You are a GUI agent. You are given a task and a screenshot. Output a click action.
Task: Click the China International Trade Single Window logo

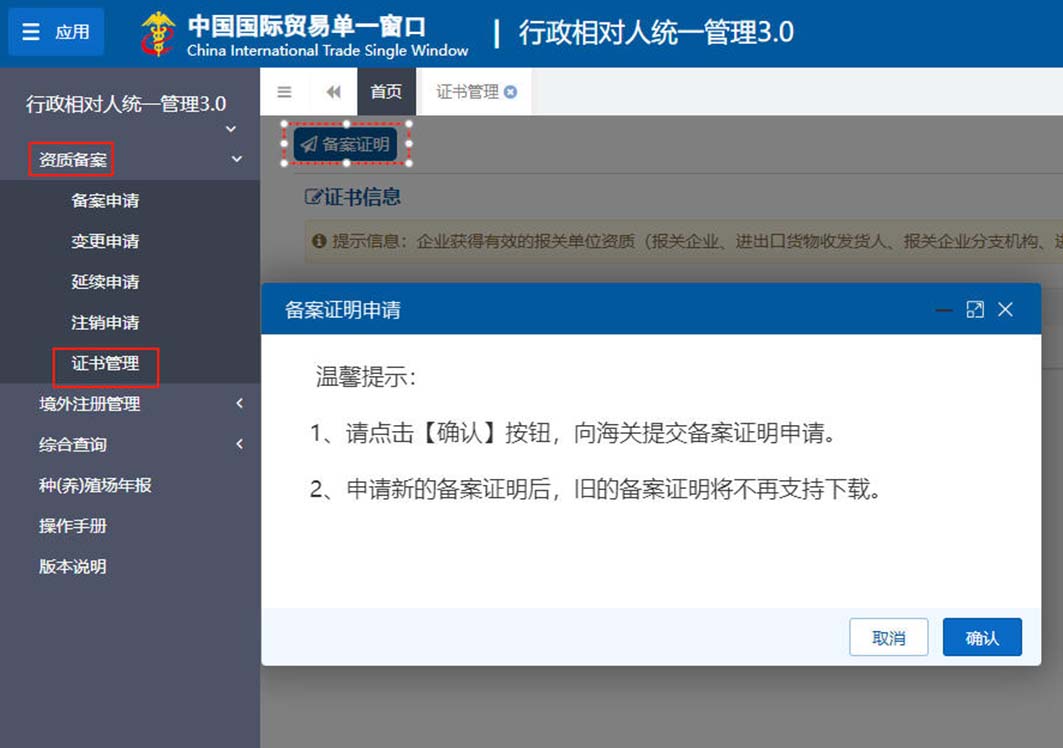tap(304, 34)
